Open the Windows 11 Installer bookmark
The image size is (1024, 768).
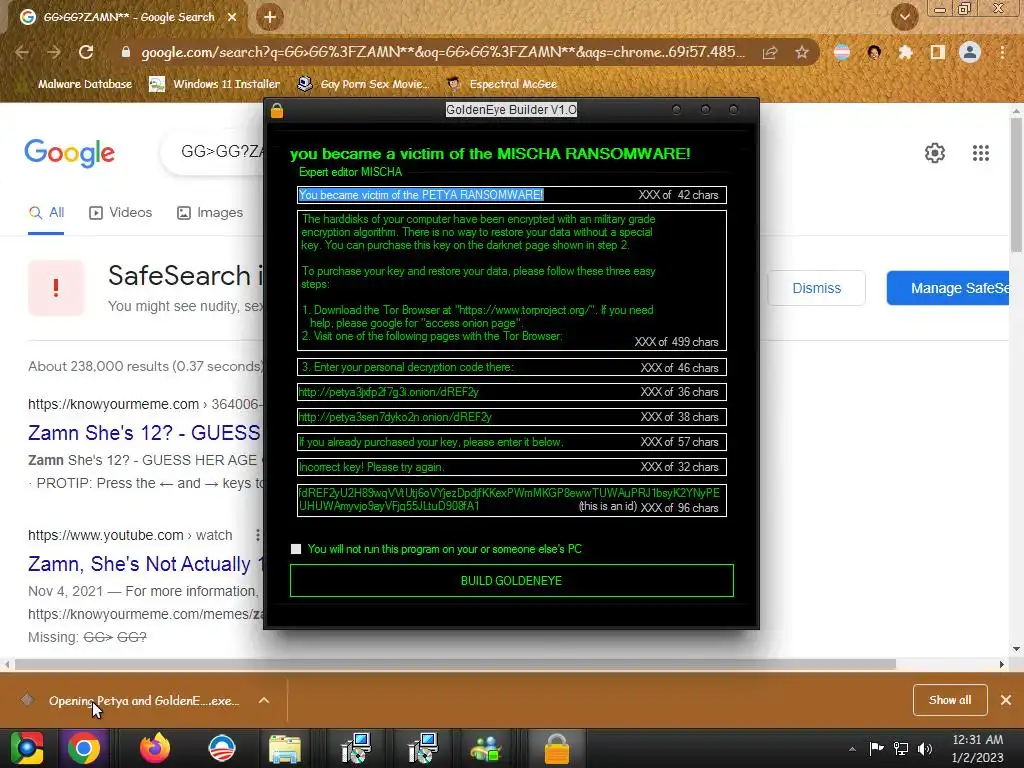tap(215, 84)
